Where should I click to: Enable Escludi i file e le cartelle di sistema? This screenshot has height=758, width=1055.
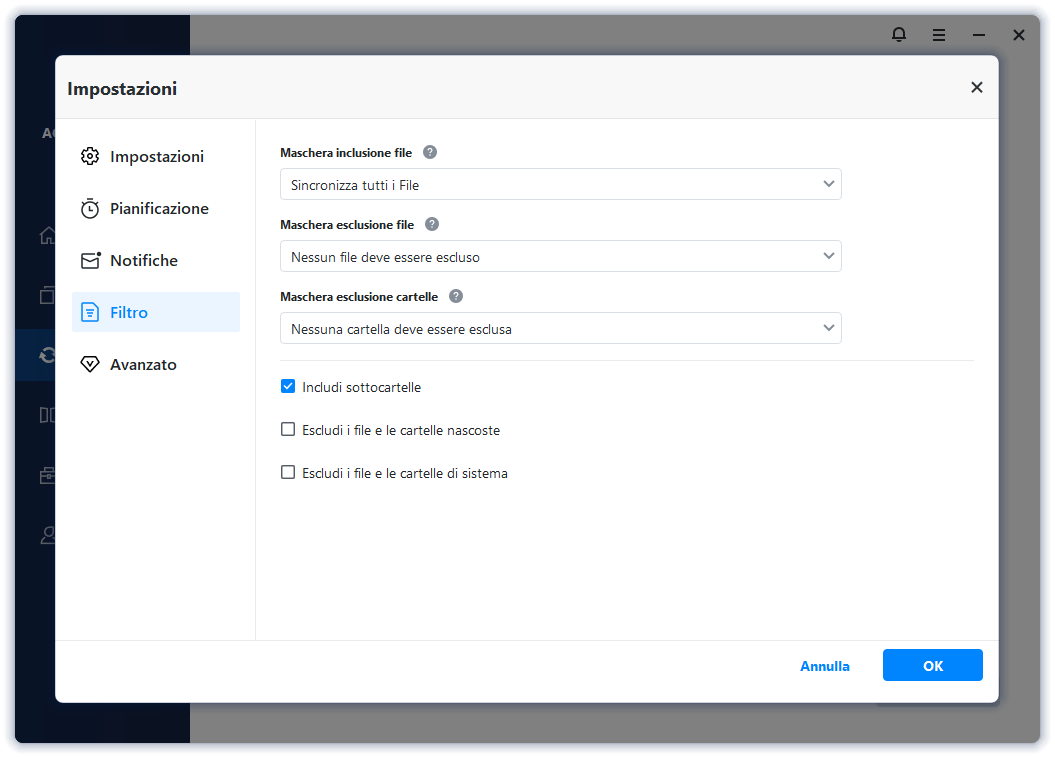[288, 473]
